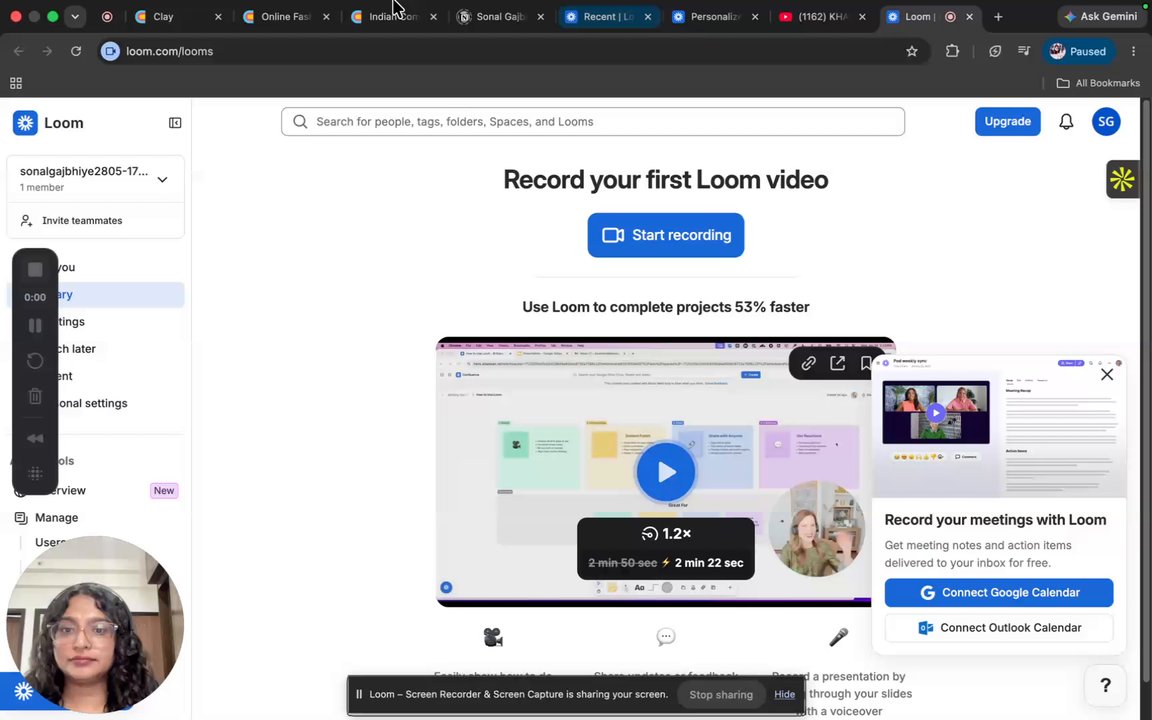Open Personal settings in the sidebar
This screenshot has height=720, width=1152.
click(96, 403)
